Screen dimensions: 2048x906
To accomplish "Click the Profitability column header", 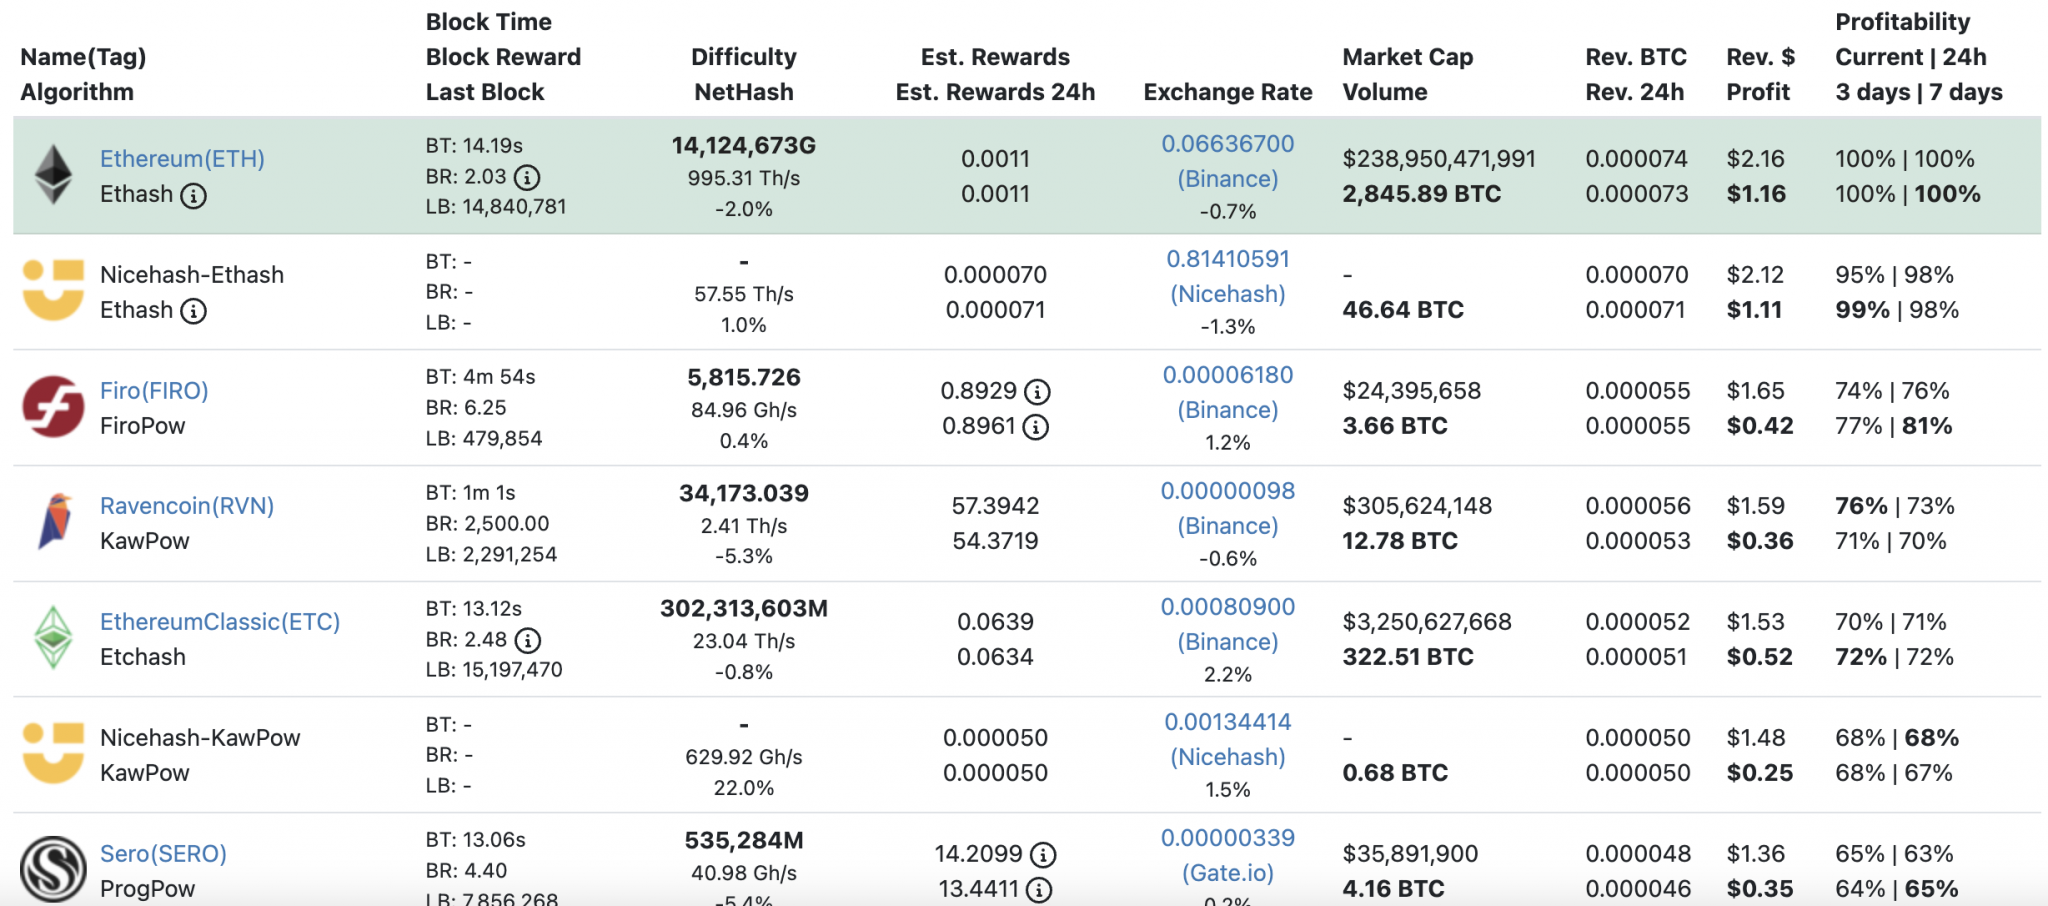I will [1903, 22].
